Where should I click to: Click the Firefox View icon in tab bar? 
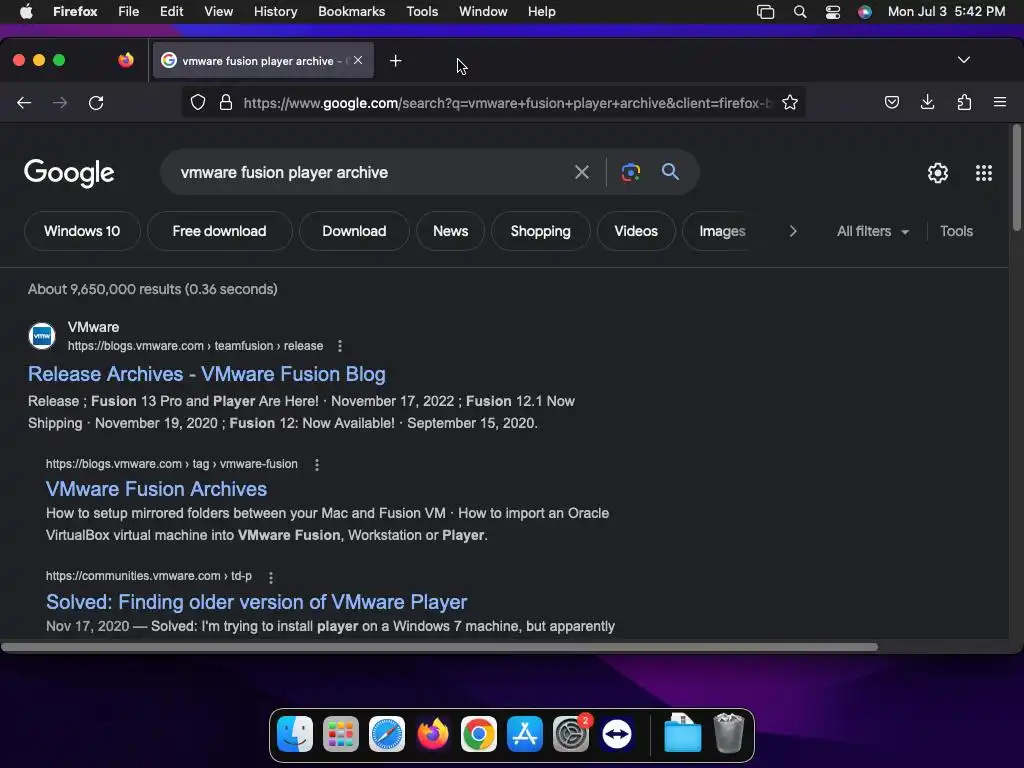[126, 60]
